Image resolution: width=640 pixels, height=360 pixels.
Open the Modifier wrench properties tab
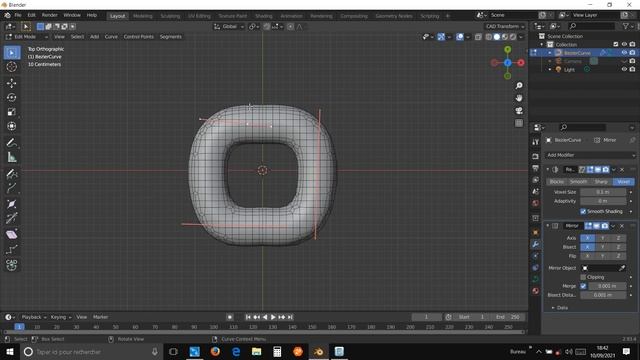pyautogui.click(x=536, y=244)
